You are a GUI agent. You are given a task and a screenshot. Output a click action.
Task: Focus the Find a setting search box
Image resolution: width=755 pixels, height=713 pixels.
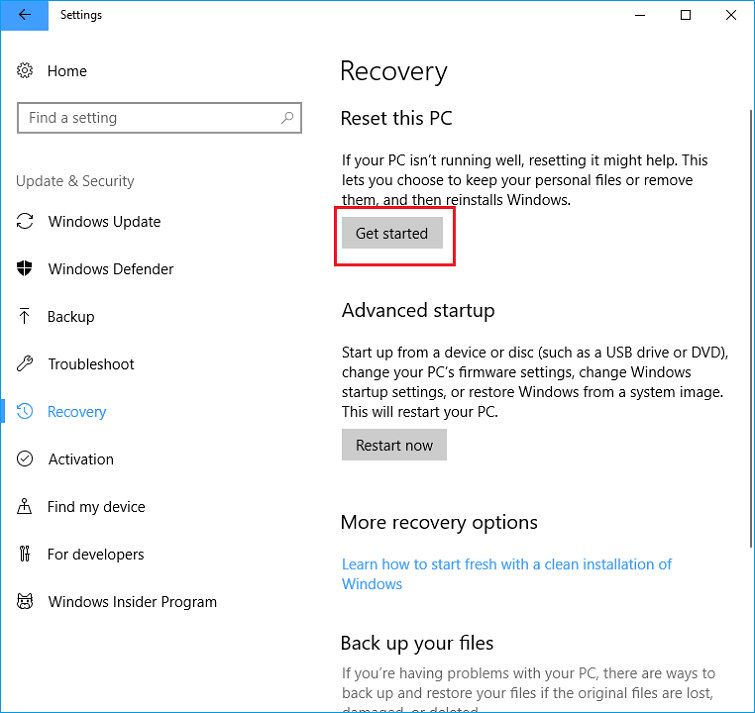tap(150, 118)
